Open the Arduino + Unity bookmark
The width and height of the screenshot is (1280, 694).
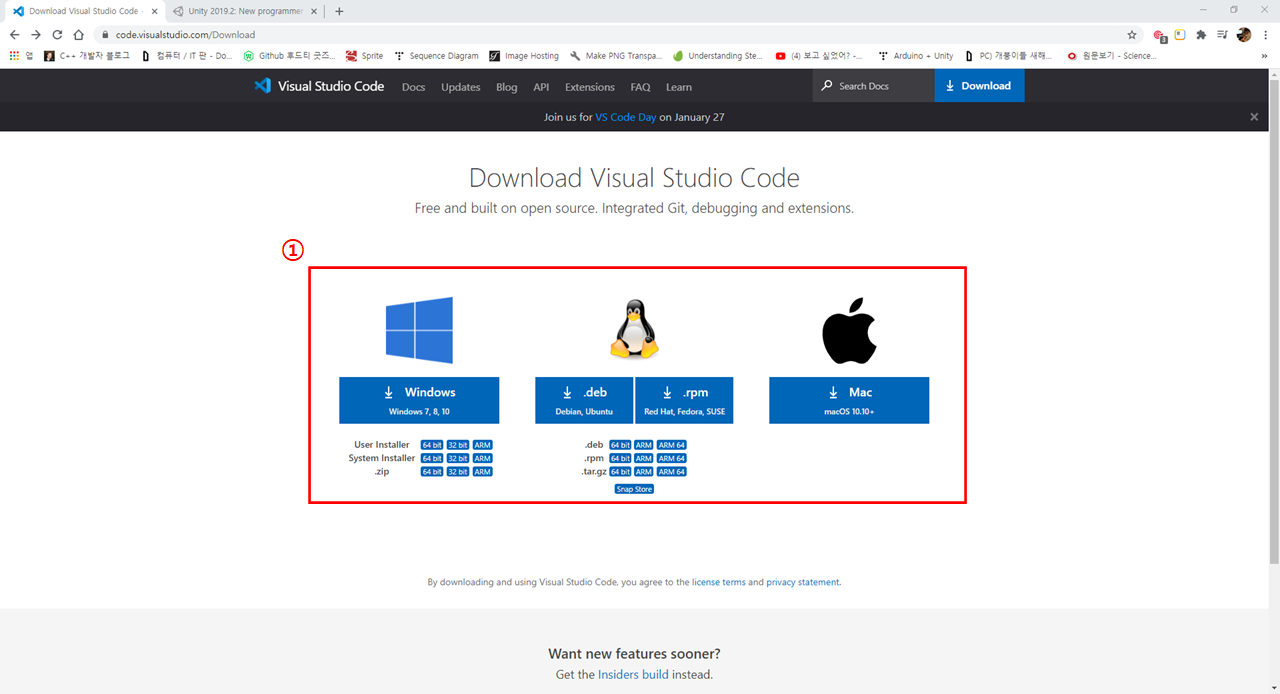pos(916,56)
